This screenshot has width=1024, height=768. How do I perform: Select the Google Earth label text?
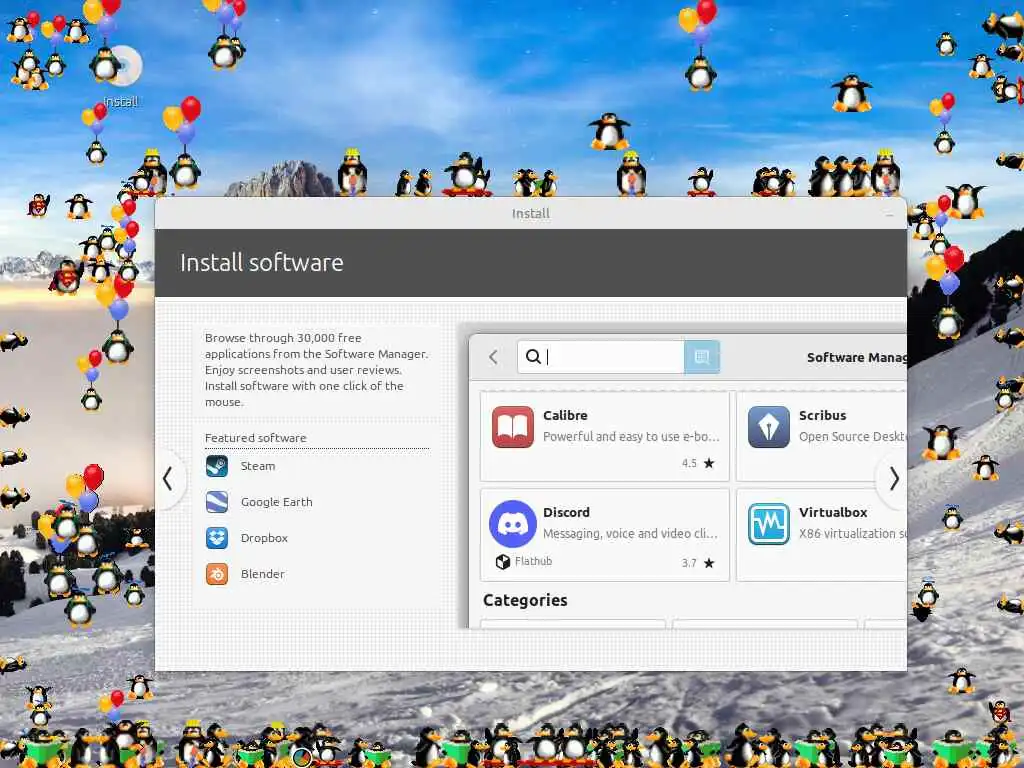tap(276, 502)
